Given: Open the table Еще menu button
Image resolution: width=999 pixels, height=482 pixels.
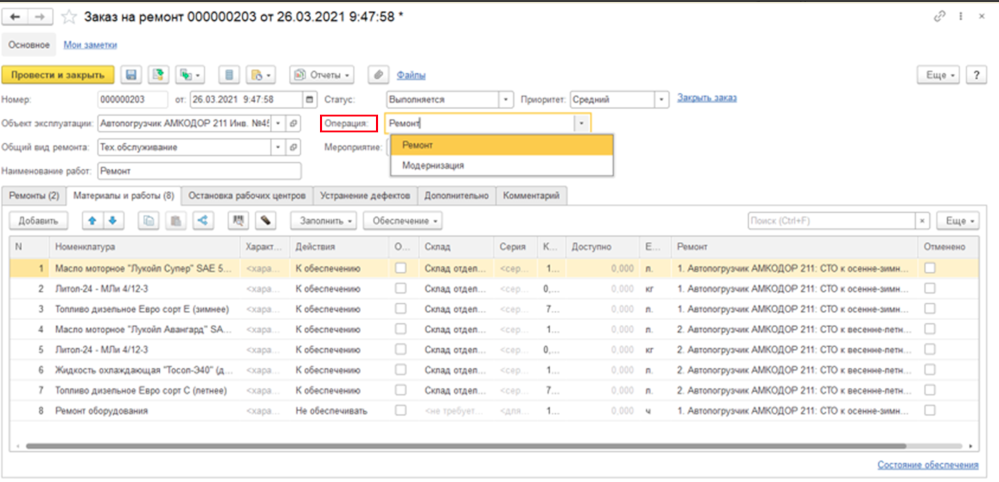Looking at the screenshot, I should [958, 220].
